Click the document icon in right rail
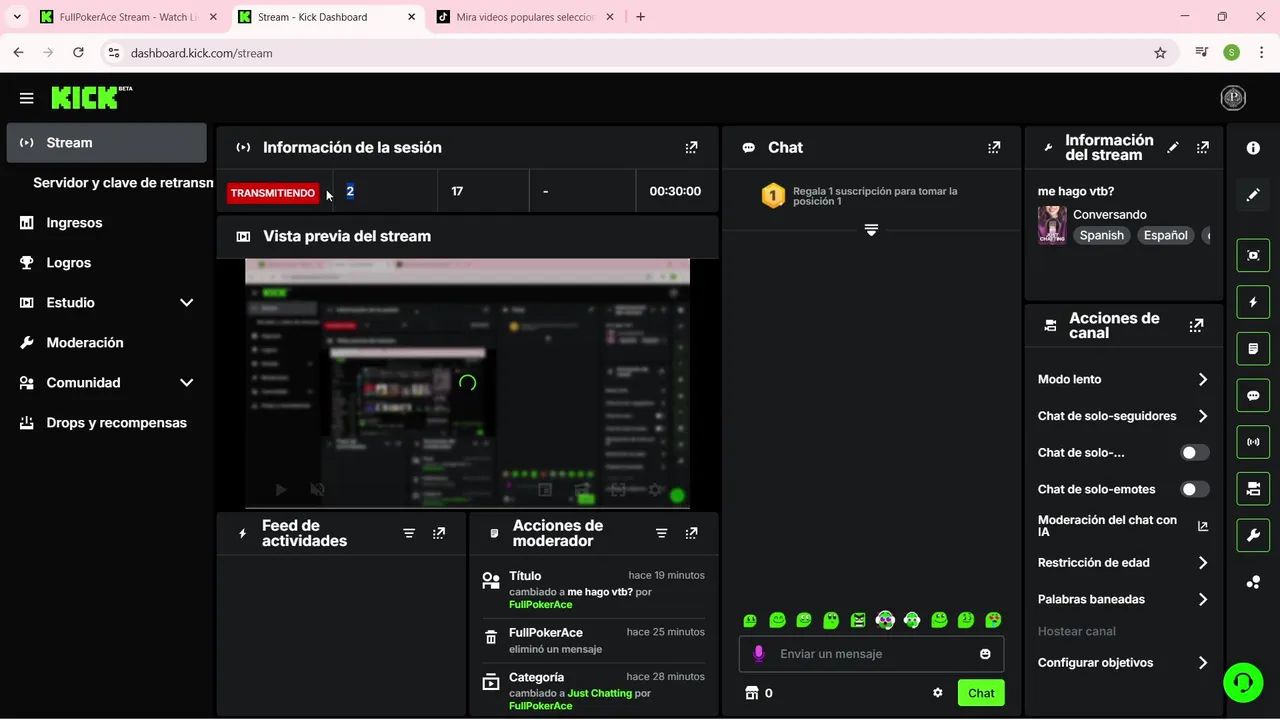1280x720 pixels. pyautogui.click(x=1253, y=349)
